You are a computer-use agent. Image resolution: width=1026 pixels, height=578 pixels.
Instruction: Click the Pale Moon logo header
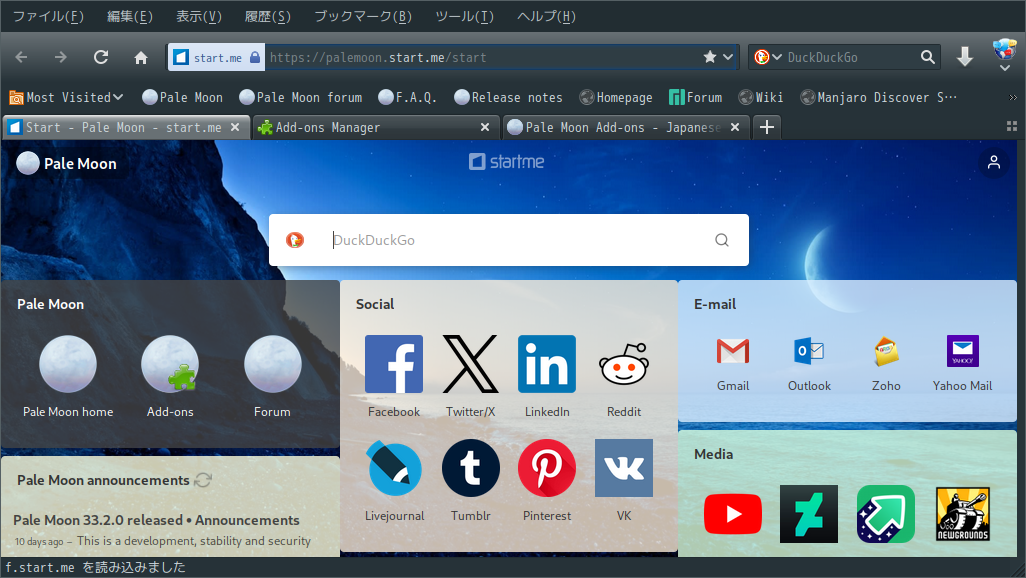click(66, 164)
